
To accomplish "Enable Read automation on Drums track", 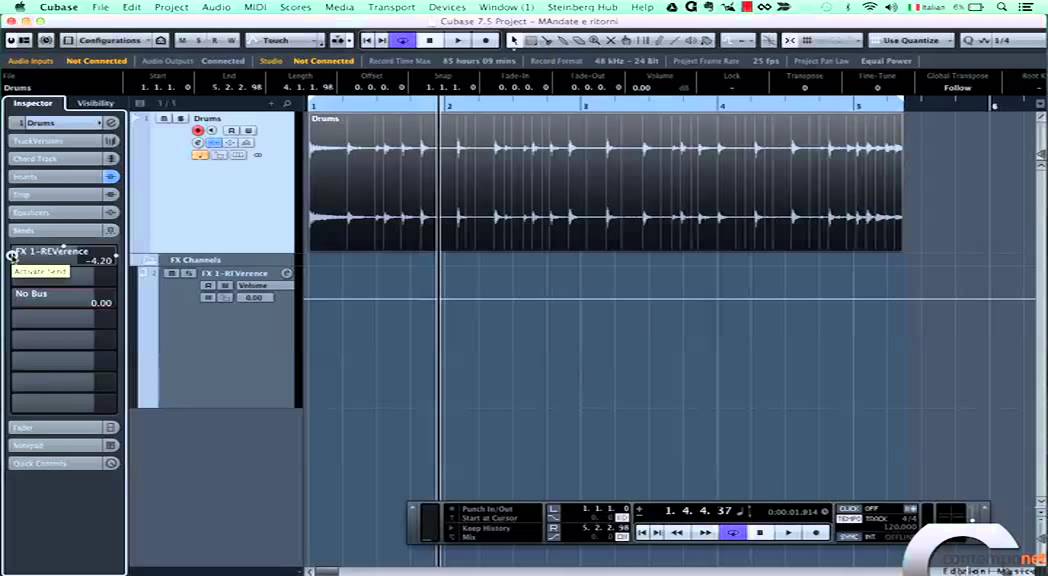I will (231, 130).
